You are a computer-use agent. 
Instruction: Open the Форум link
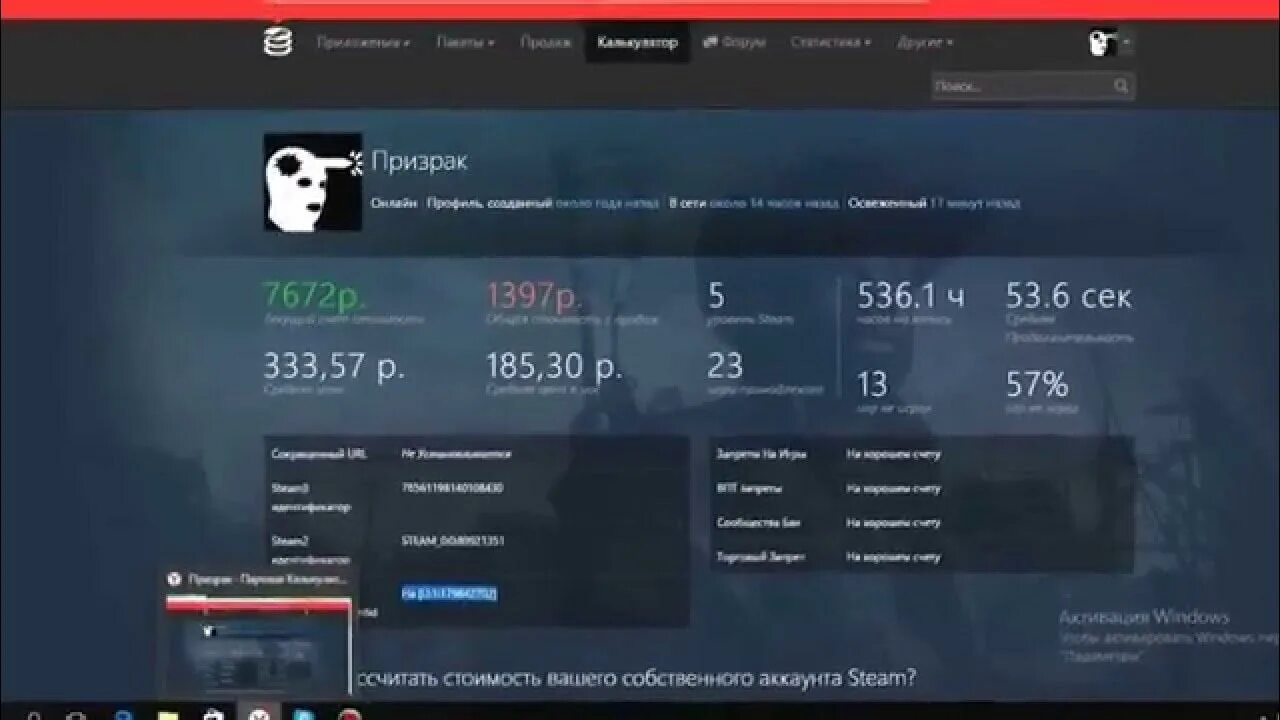734,42
